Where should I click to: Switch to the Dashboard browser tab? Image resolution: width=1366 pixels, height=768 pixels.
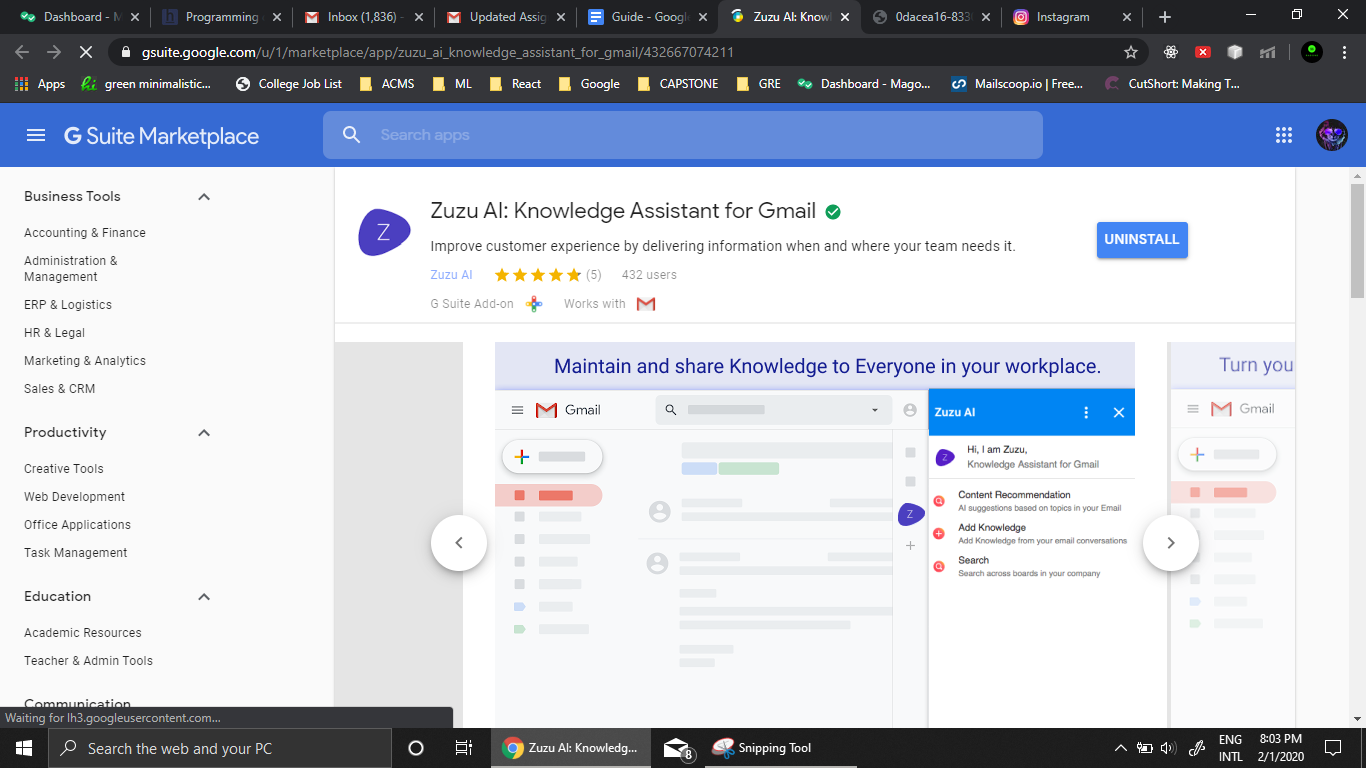pos(80,17)
